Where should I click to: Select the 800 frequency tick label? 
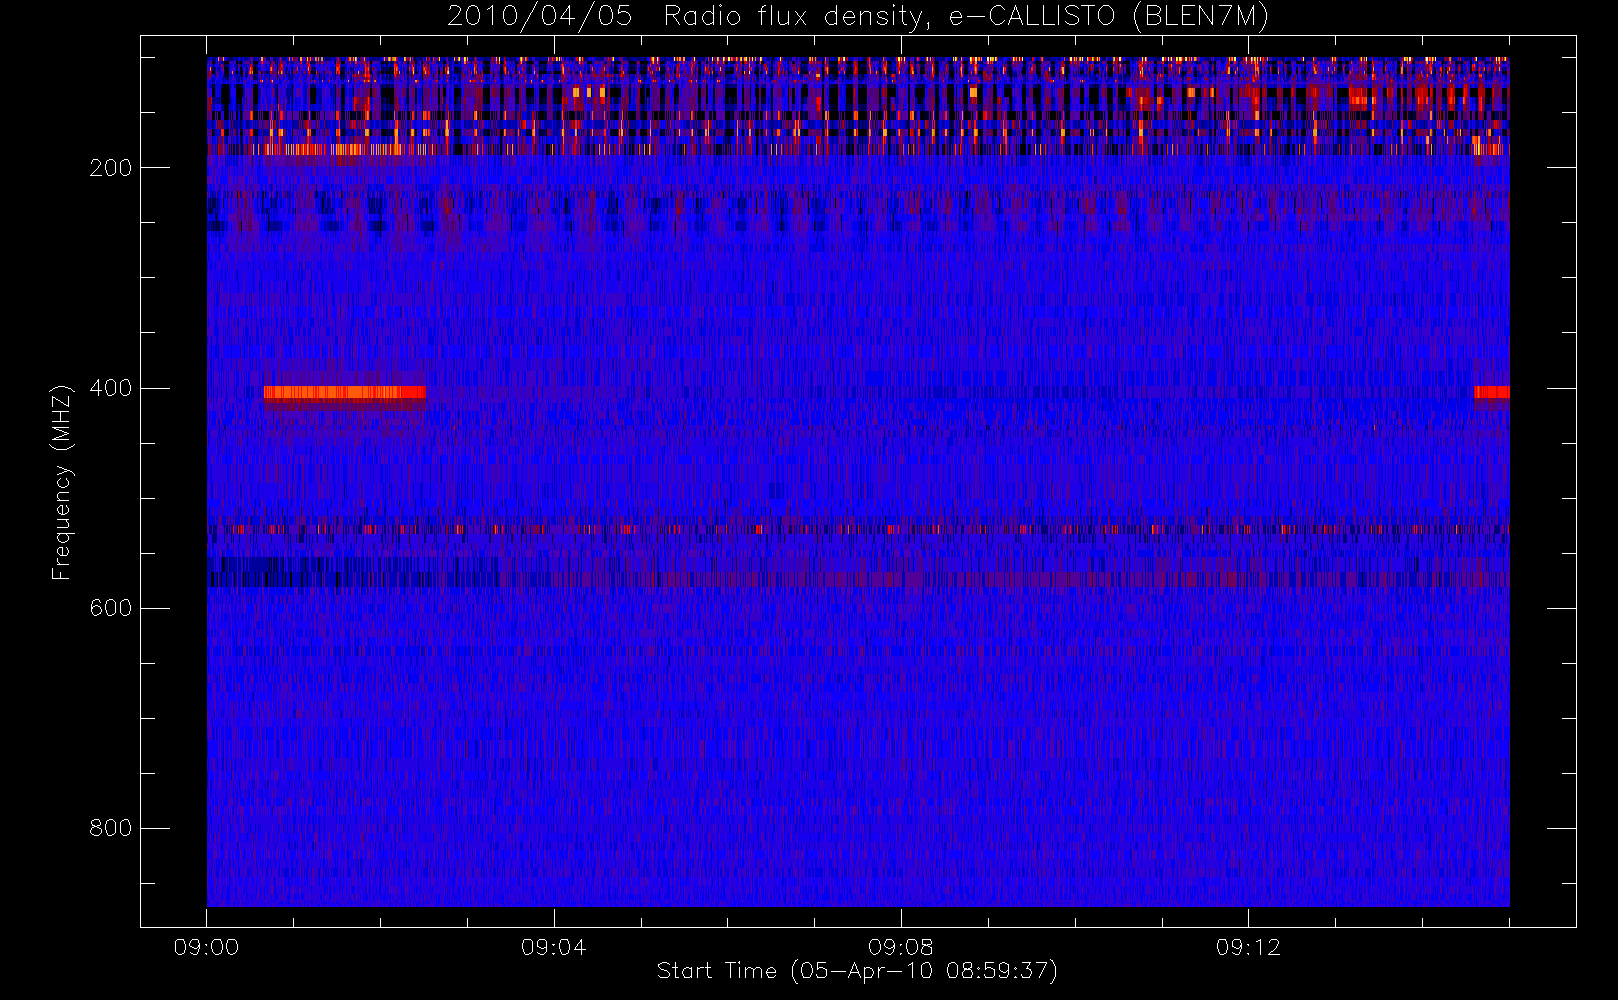[x=110, y=828]
